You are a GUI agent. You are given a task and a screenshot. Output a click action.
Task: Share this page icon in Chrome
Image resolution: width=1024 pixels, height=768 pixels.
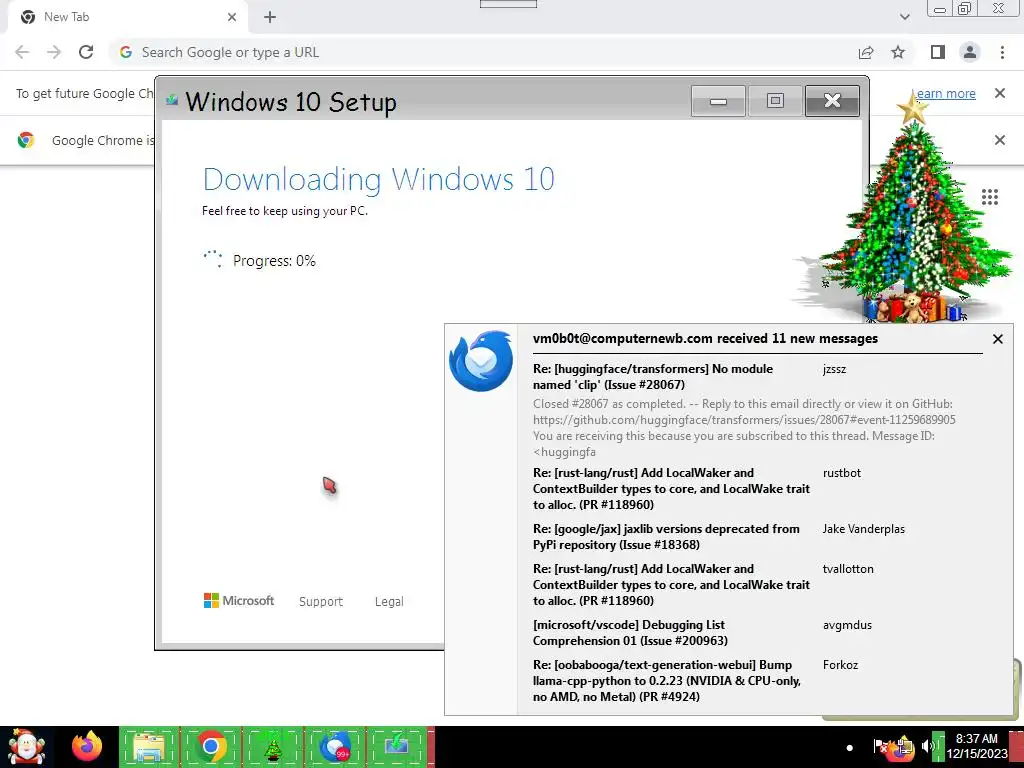pos(866,52)
